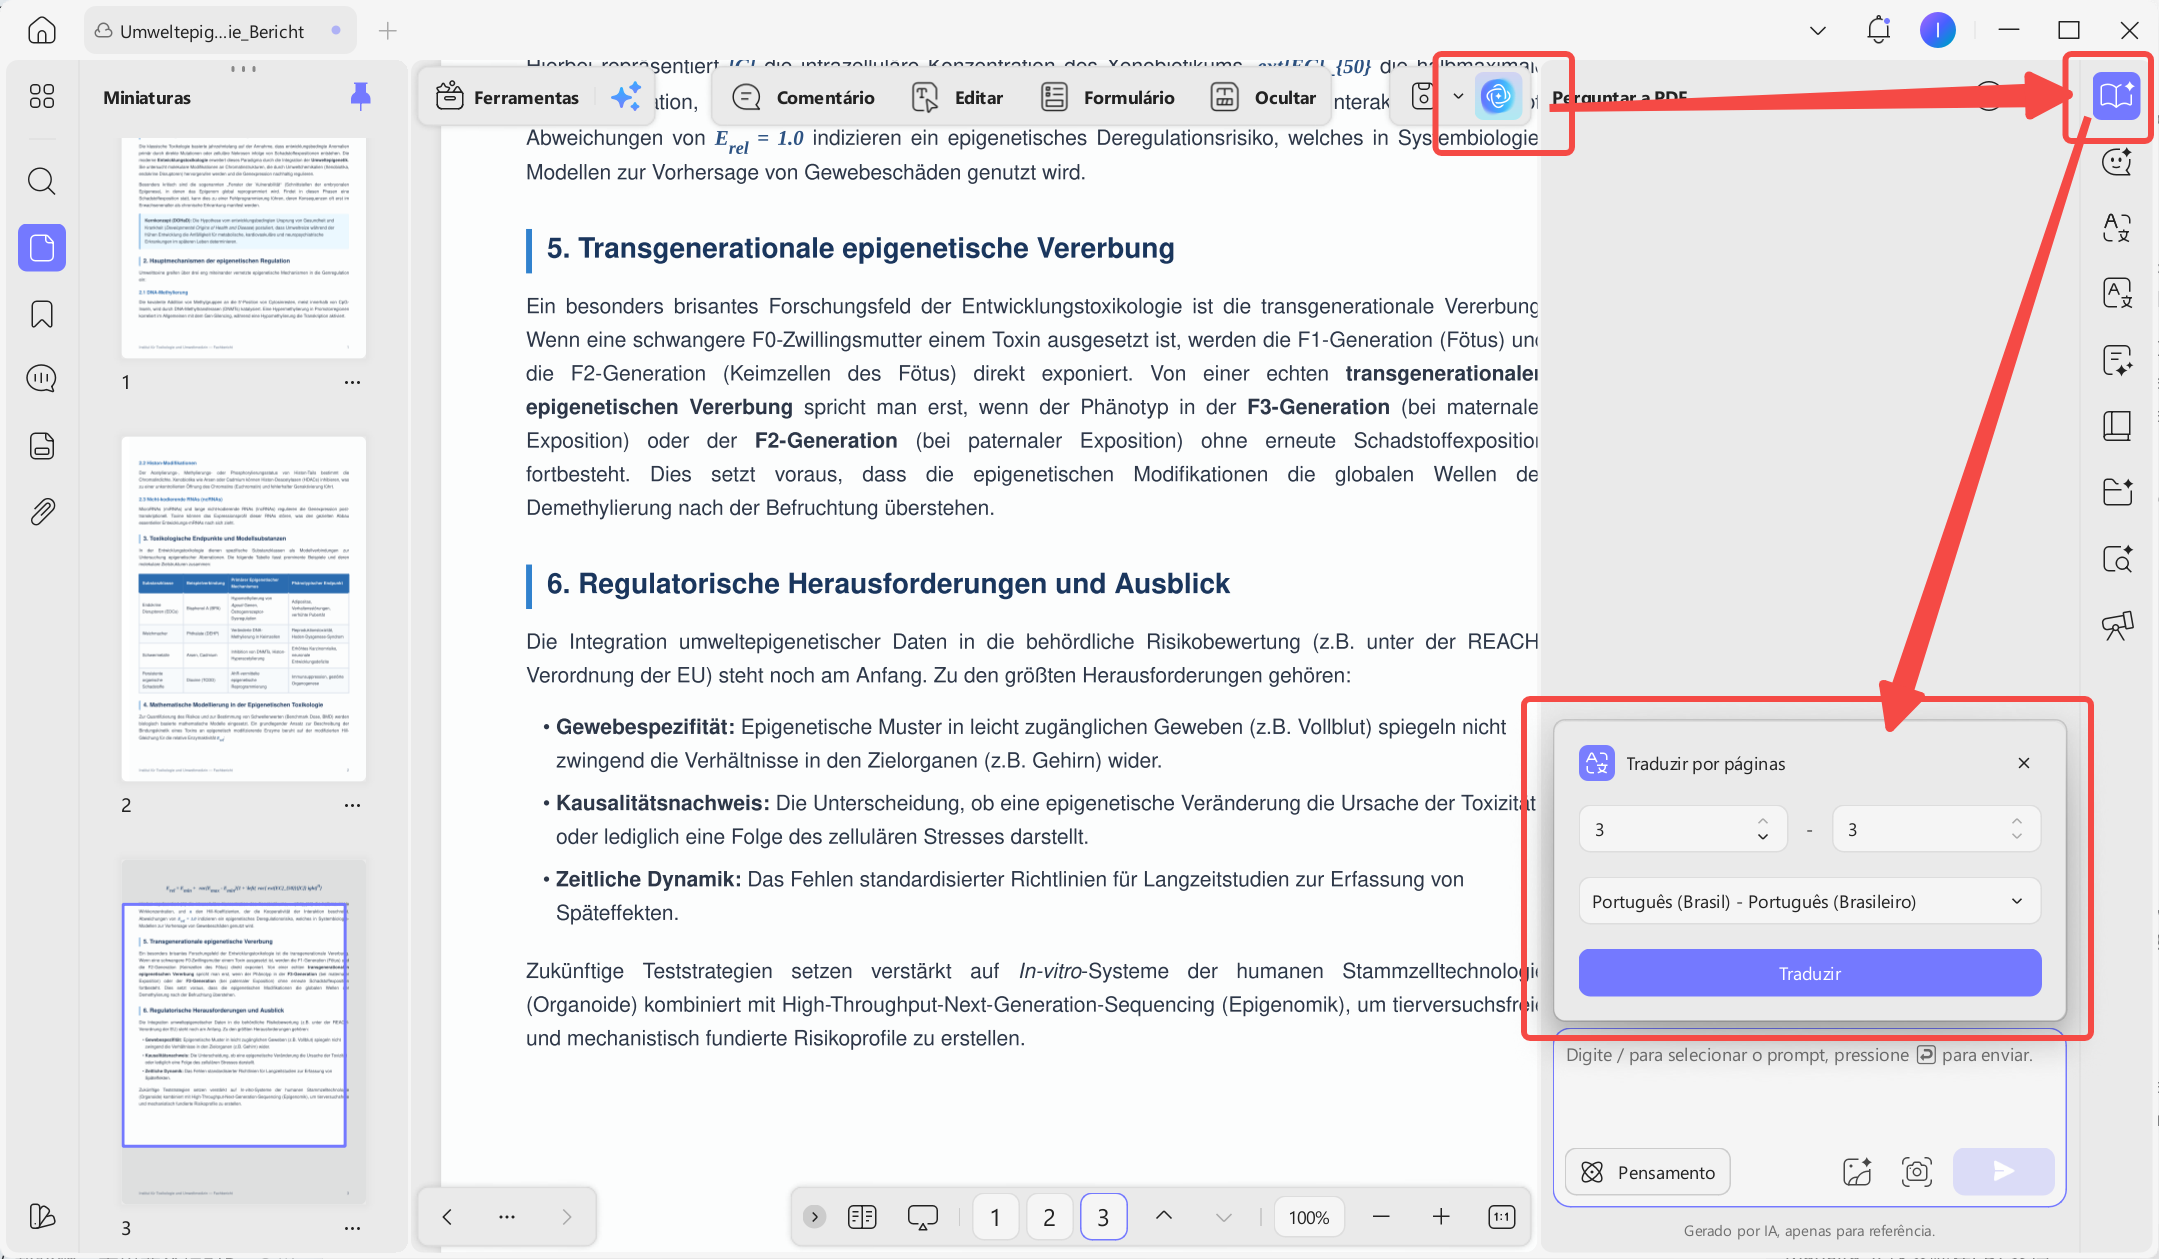Open the form fields panel icon in sidebar

coord(42,446)
